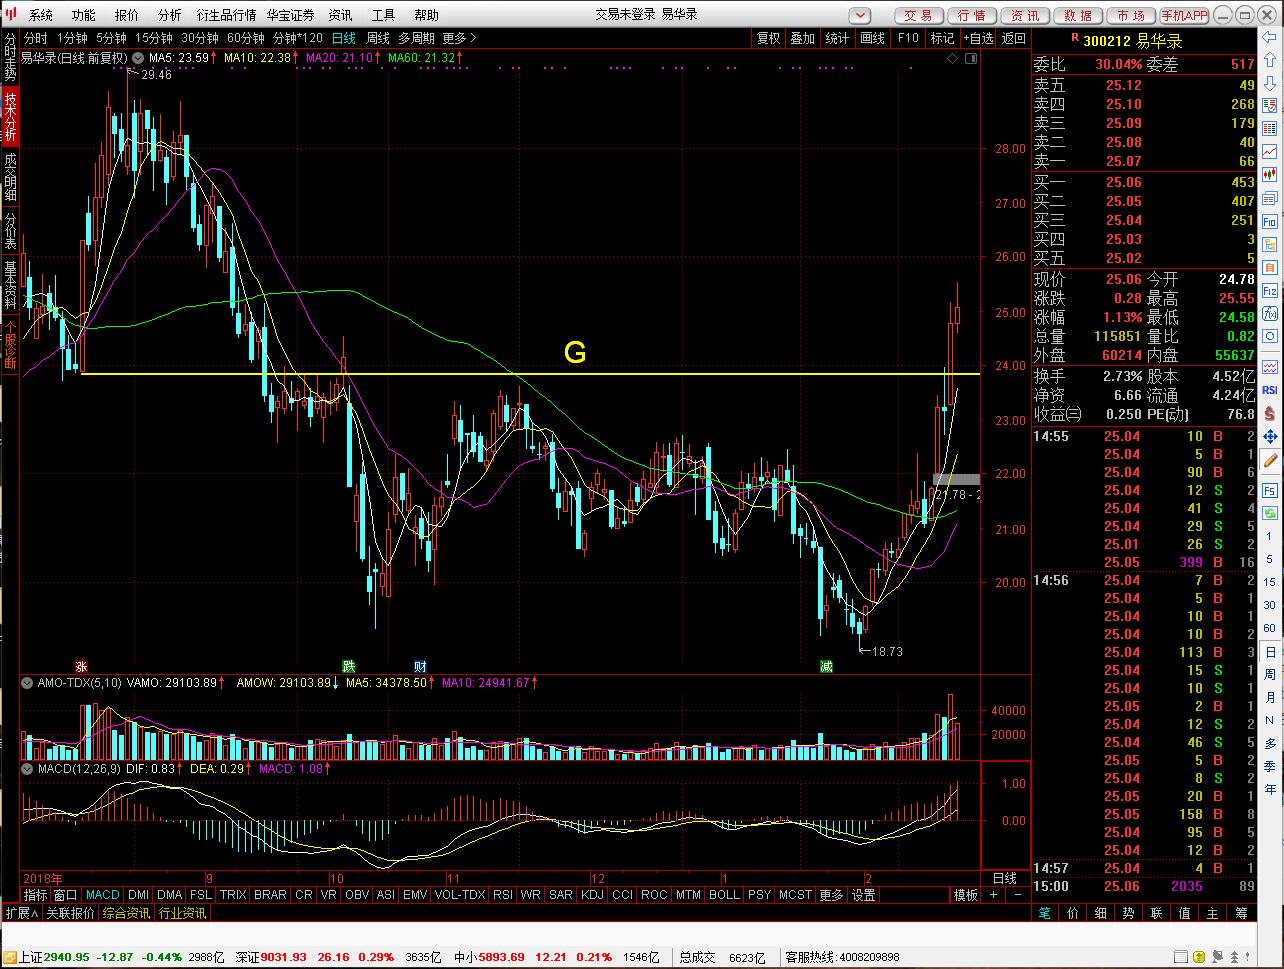Screen dimensions: 1284x969
Task: Click the multi-window layout sidebar icon
Action: [x=1270, y=197]
